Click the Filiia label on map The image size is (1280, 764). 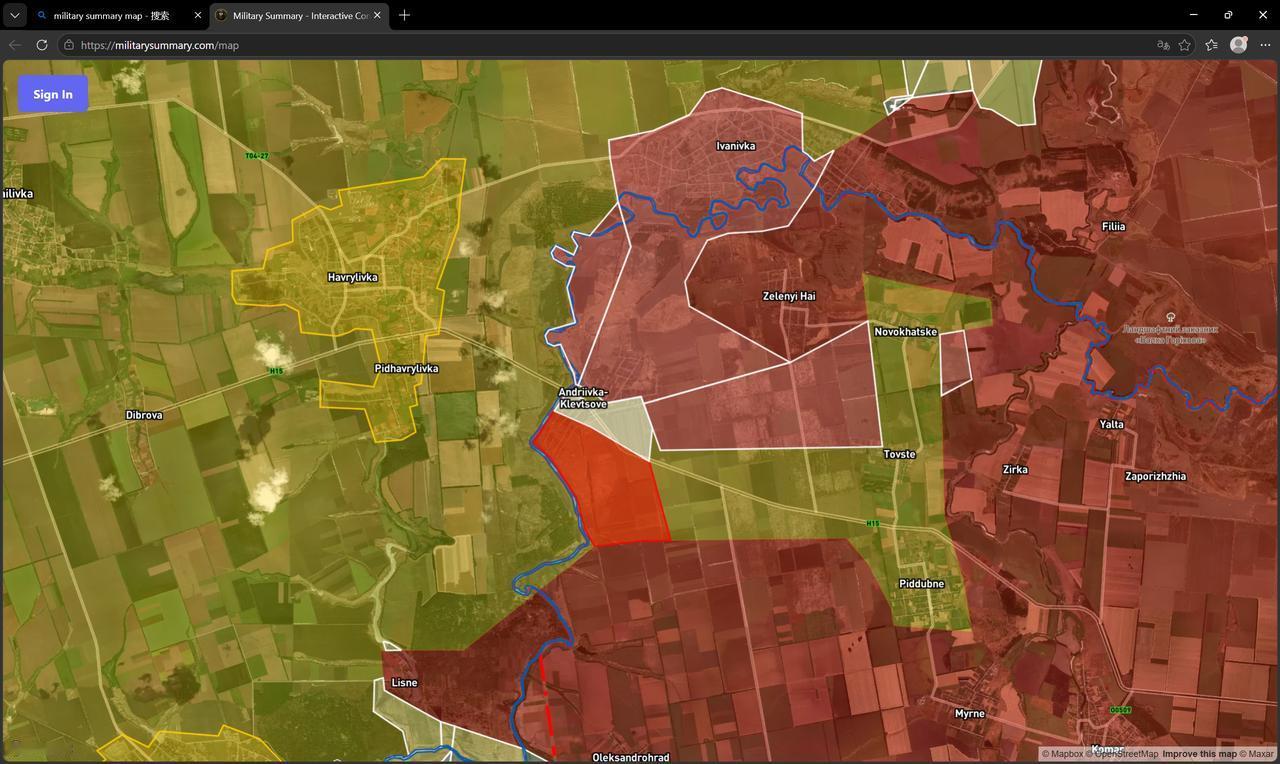point(1113,227)
